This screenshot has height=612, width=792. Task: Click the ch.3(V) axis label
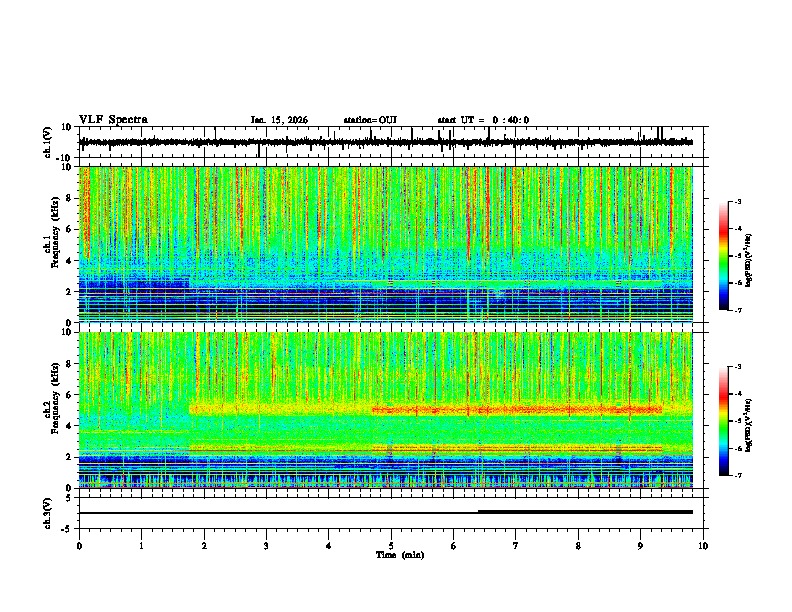tap(48, 513)
